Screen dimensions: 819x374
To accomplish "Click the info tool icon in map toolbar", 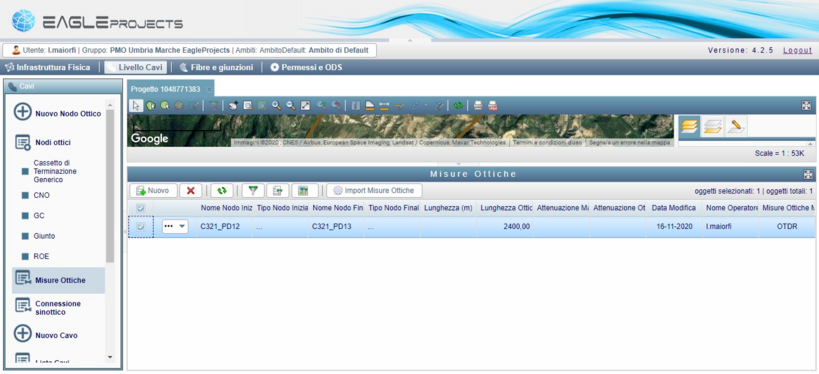I will pos(355,106).
